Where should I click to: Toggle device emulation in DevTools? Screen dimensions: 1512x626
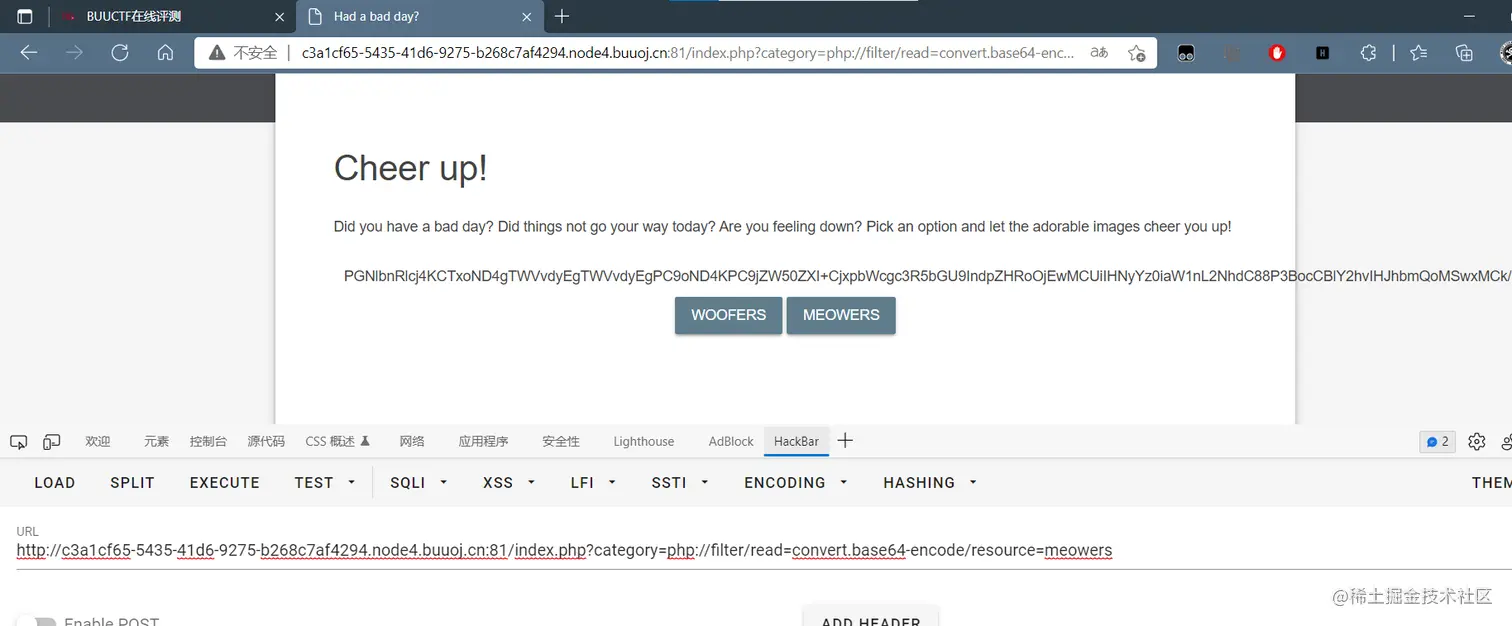click(52, 441)
